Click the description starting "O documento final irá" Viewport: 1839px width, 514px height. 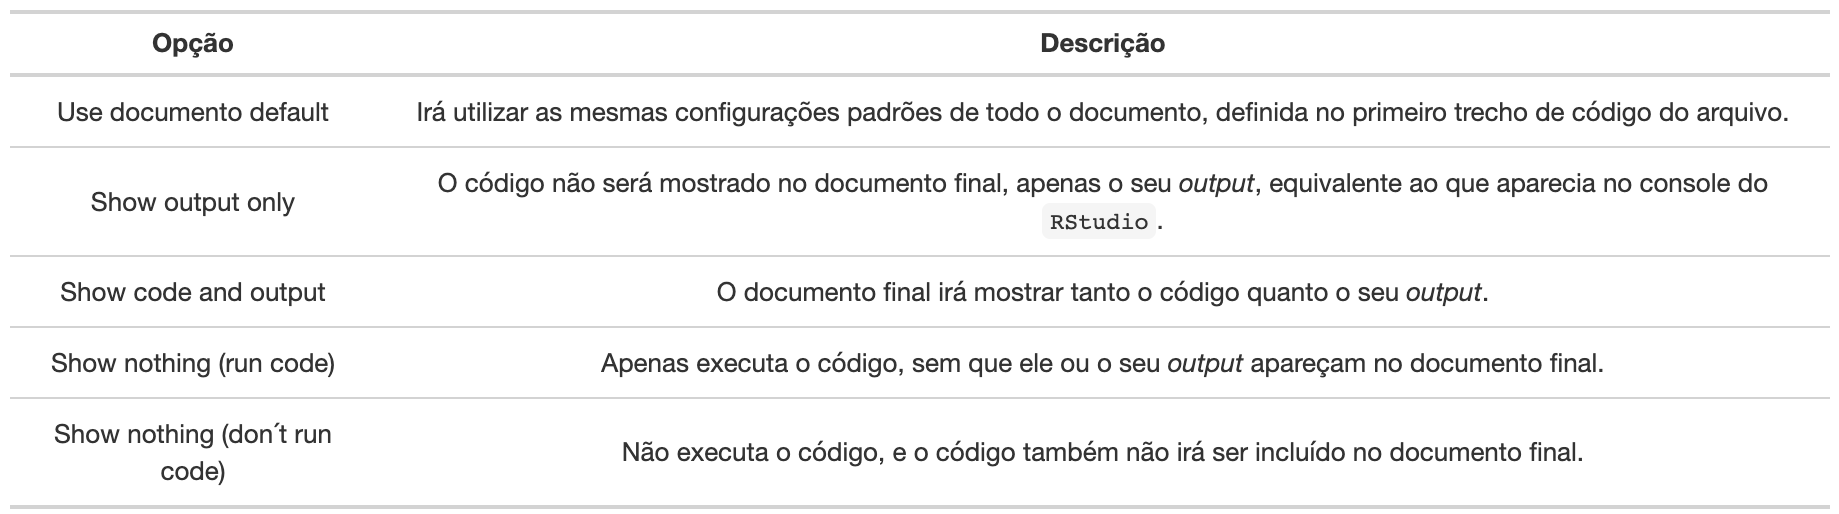pos(1102,293)
